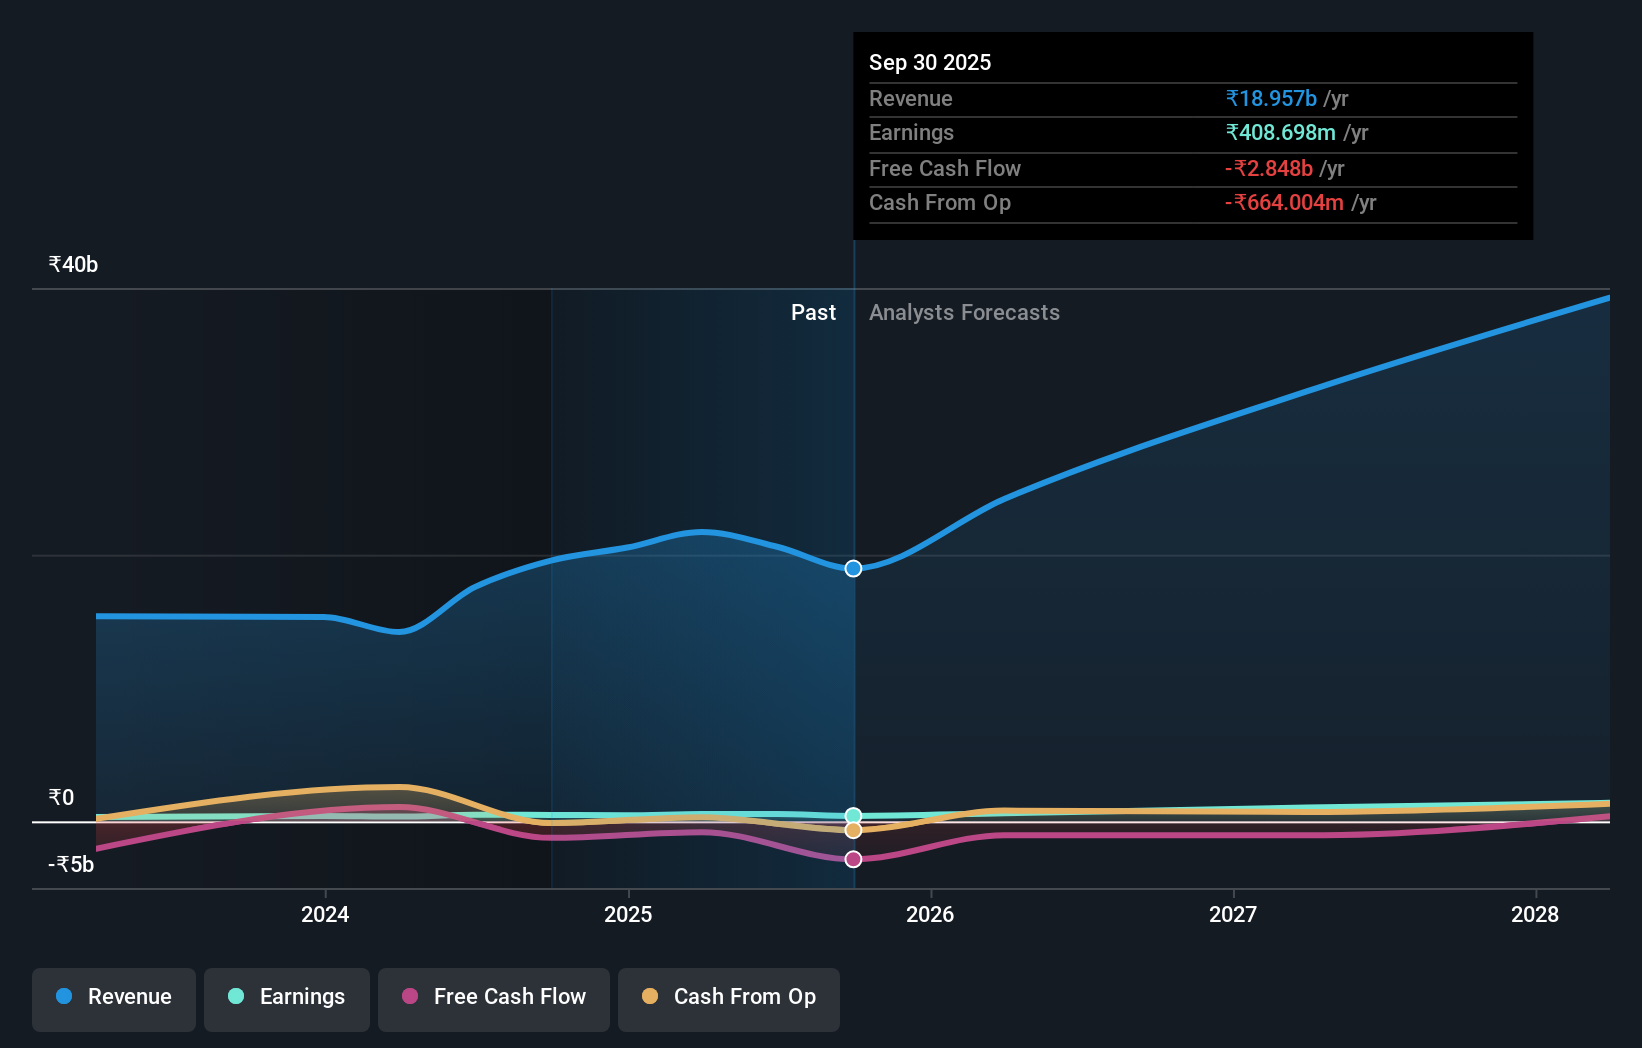Click the ₹40b axis gridline label
Viewport: 1642px width, 1048px height.
coord(71,264)
